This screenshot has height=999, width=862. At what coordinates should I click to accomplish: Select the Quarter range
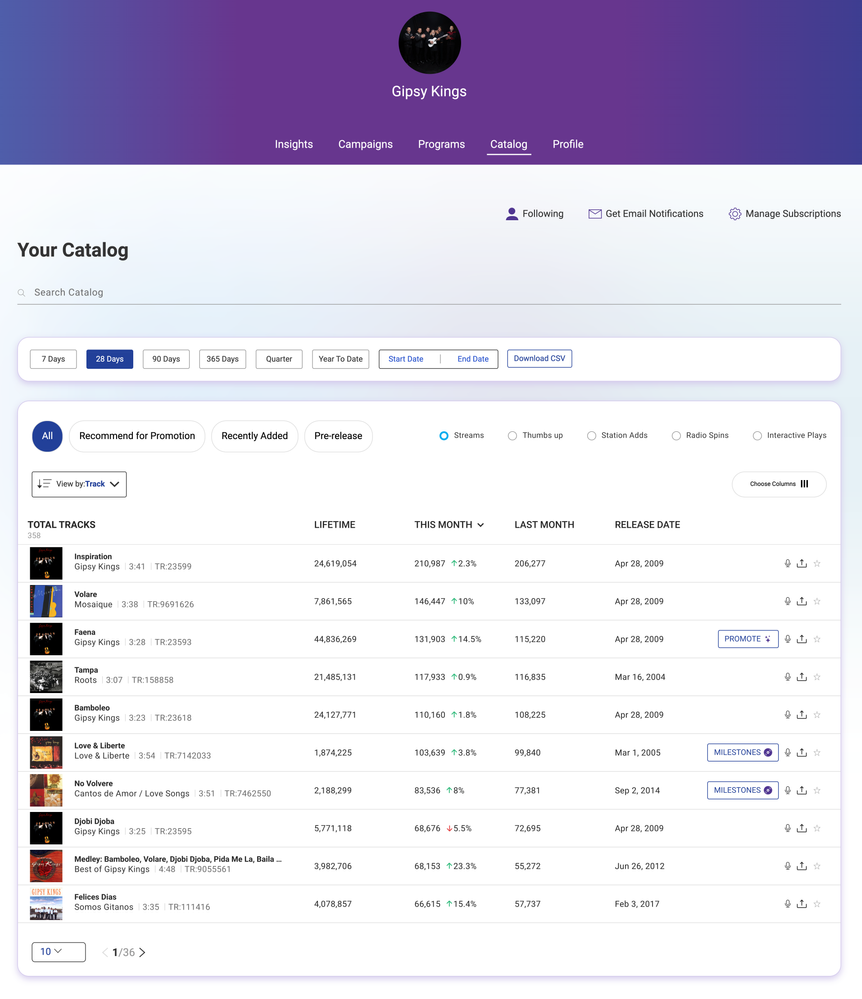[279, 359]
